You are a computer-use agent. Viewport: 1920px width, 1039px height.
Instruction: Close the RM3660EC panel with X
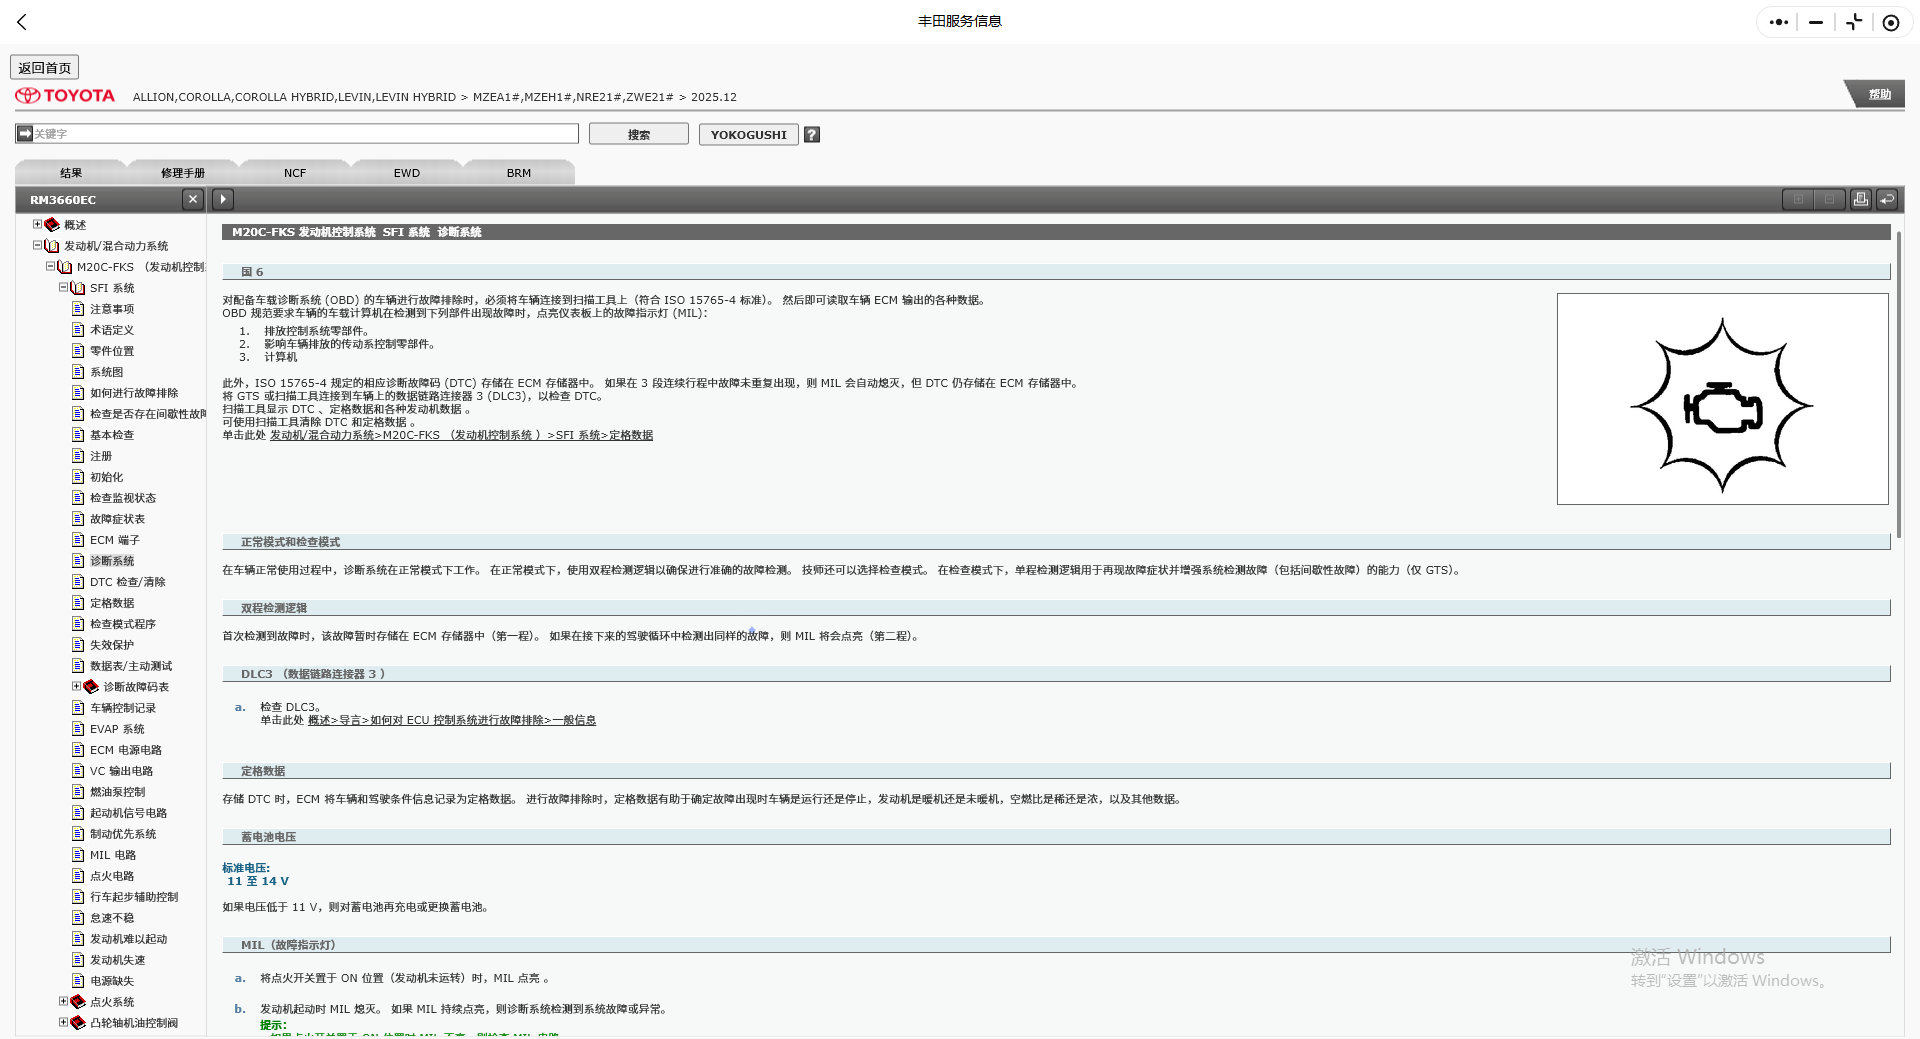(x=193, y=199)
